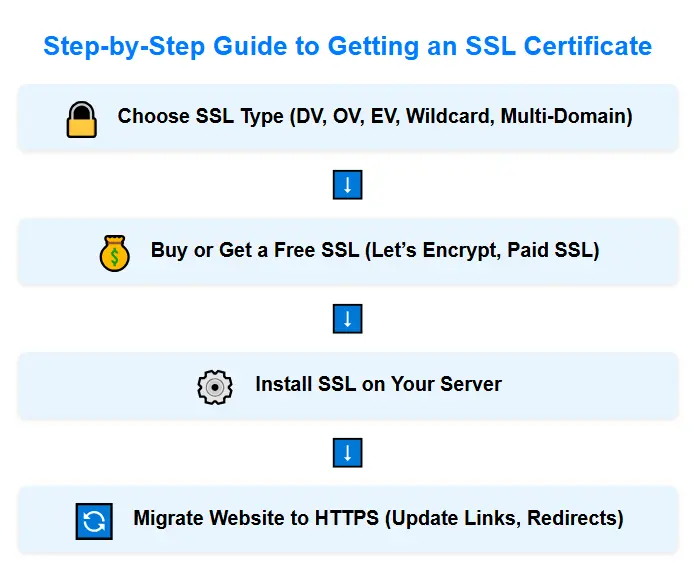Click the Migrate Website to HTTPS text

378,518
